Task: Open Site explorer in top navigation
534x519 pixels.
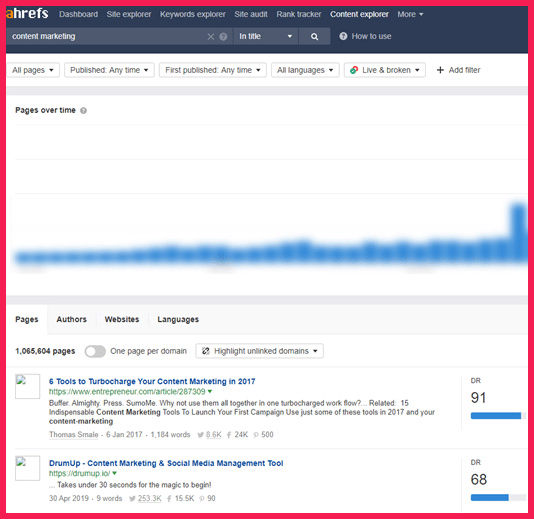Action: click(x=129, y=14)
